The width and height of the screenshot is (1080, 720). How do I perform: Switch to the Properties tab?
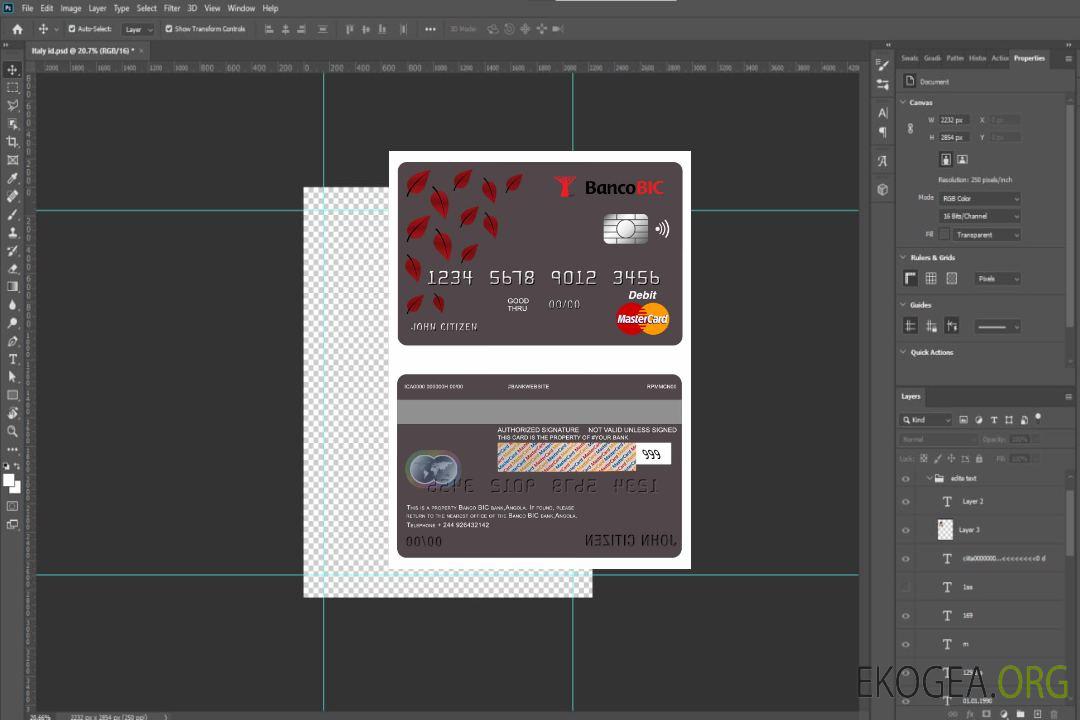pyautogui.click(x=1029, y=58)
